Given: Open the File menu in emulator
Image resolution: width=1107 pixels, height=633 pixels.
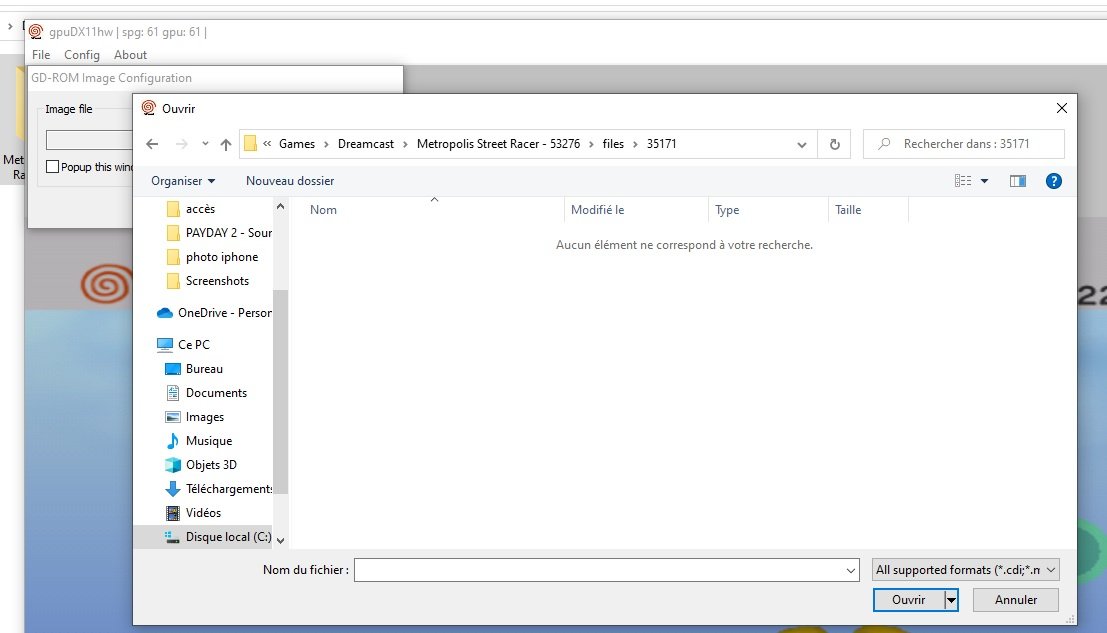Looking at the screenshot, I should (41, 54).
